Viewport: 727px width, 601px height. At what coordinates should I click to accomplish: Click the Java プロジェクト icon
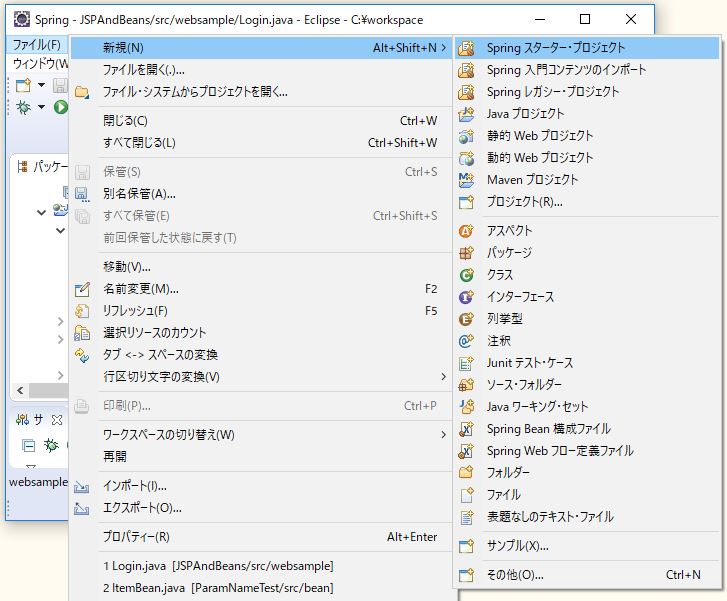(x=466, y=114)
